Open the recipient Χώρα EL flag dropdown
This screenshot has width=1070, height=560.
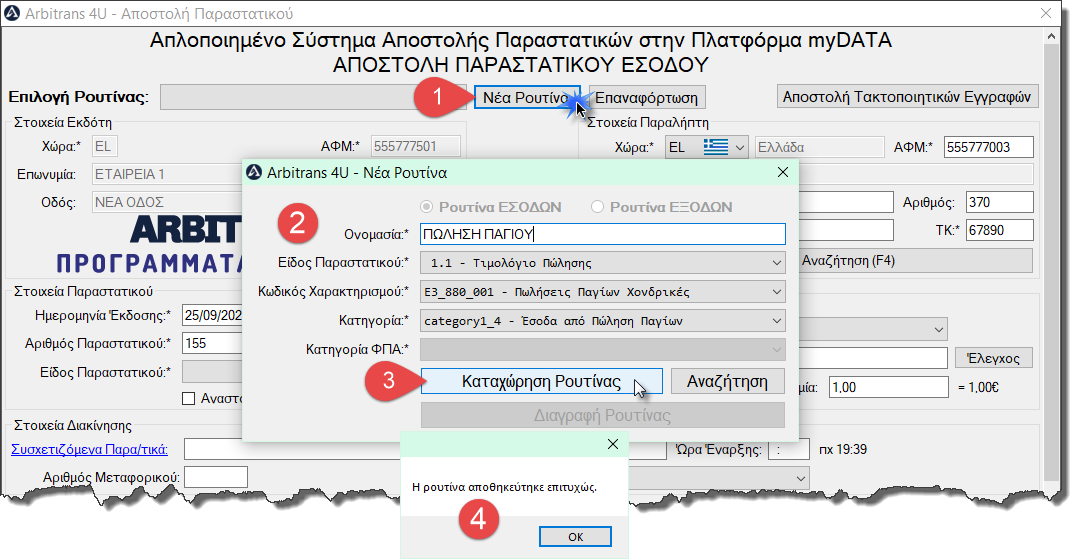(x=707, y=147)
